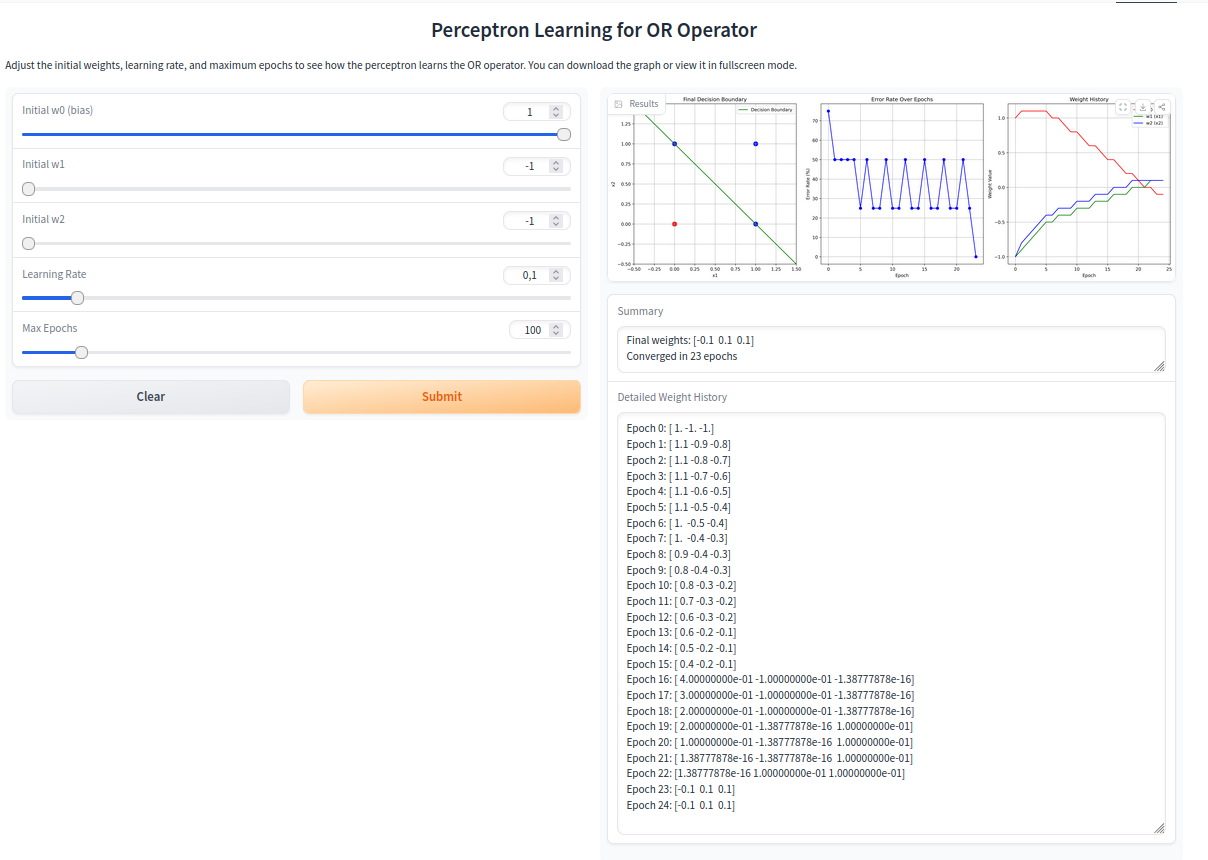Raise the Learning Rate via stepper arrow
This screenshot has height=860, width=1208.
click(558, 271)
